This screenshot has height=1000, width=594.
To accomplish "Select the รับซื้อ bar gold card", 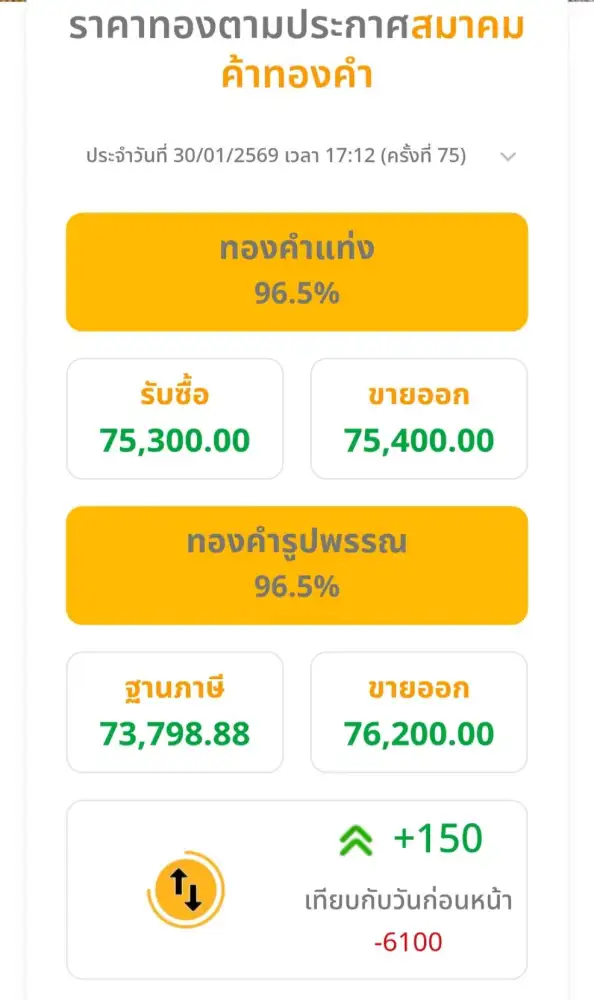I will pyautogui.click(x=174, y=418).
